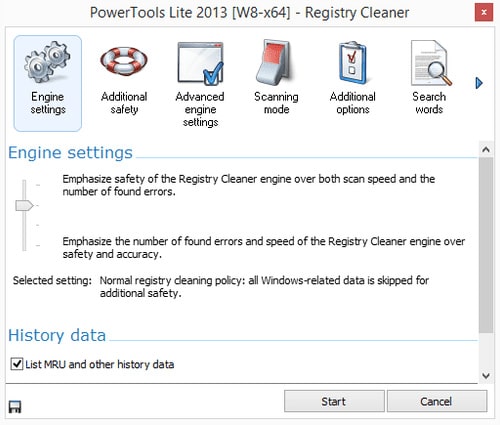Click the scrollbar down arrow

tap(486, 376)
